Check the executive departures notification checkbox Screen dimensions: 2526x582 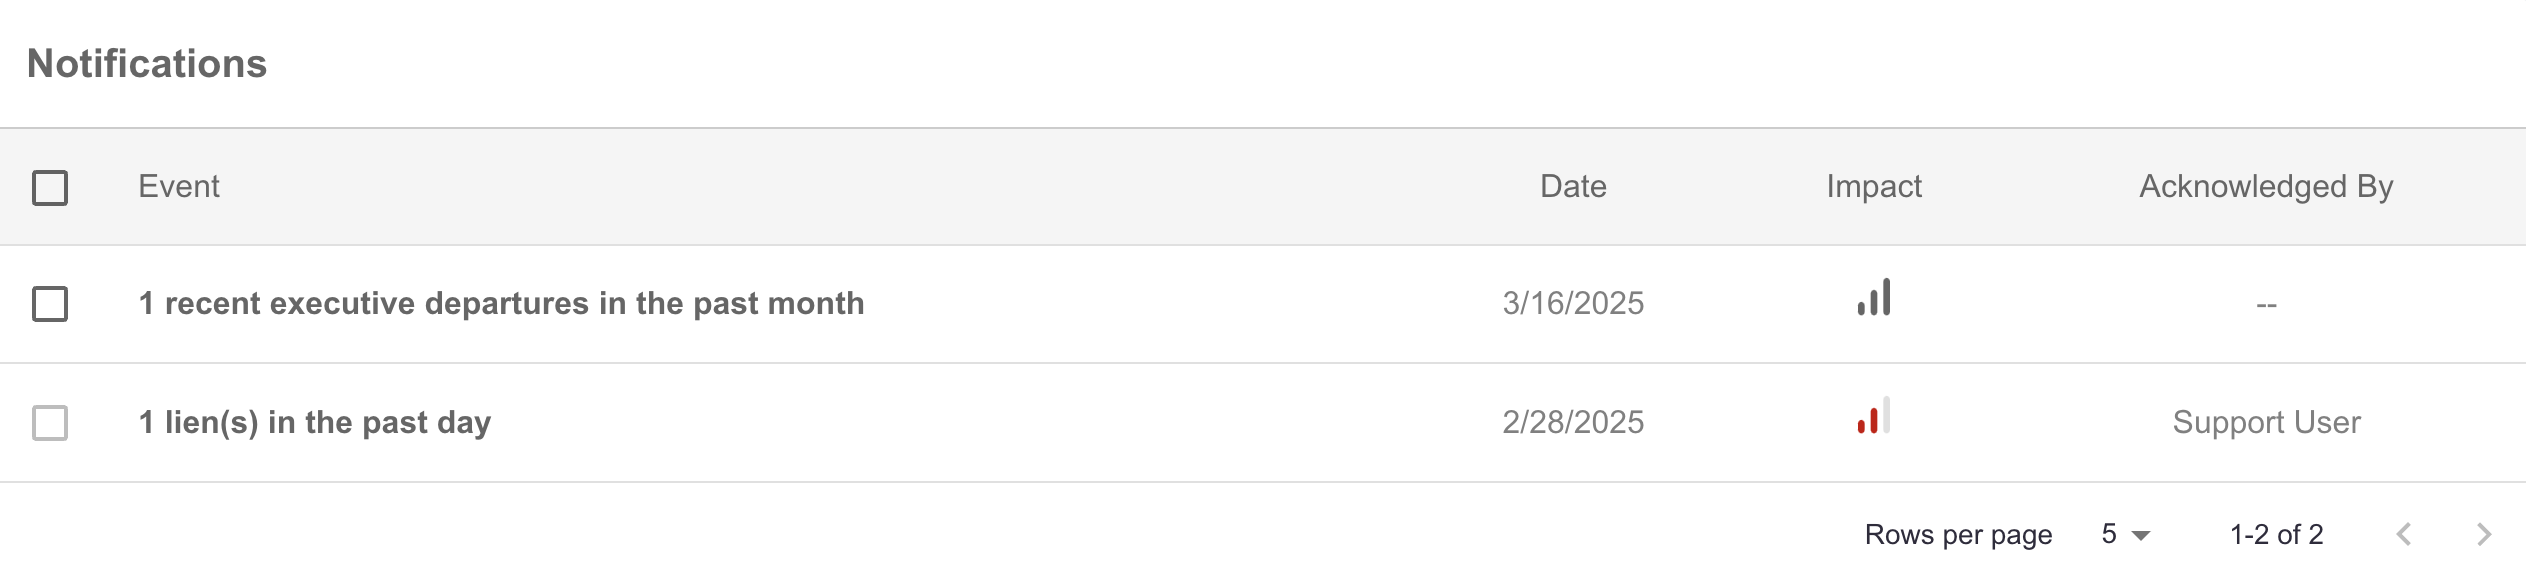click(x=50, y=303)
